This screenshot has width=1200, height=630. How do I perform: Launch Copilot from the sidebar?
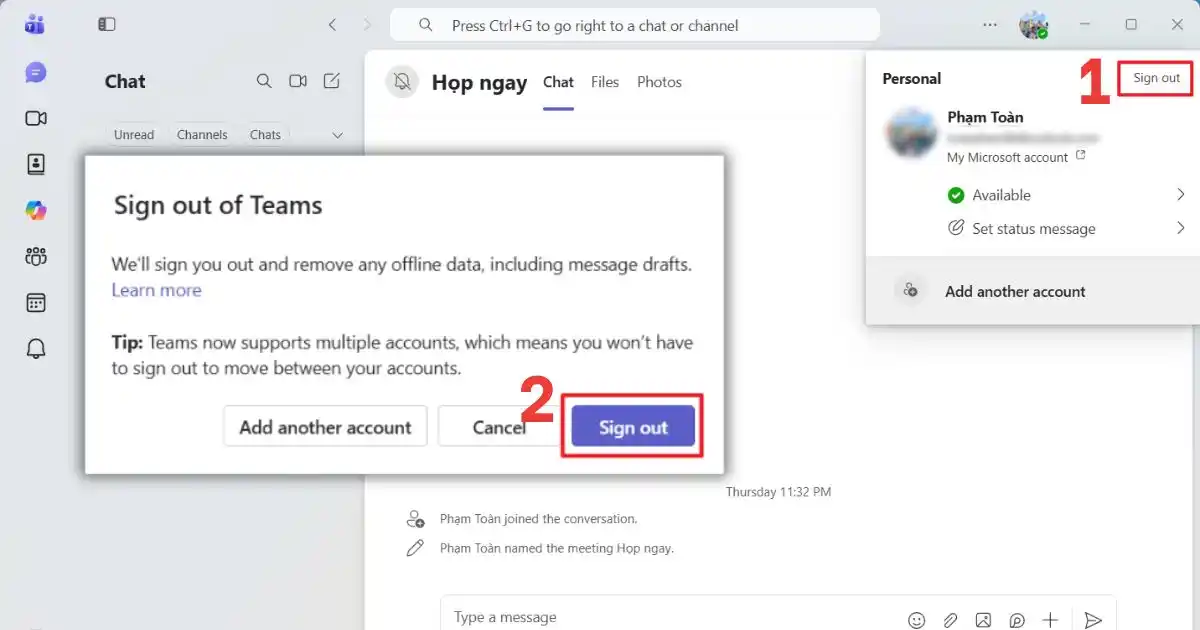click(36, 210)
